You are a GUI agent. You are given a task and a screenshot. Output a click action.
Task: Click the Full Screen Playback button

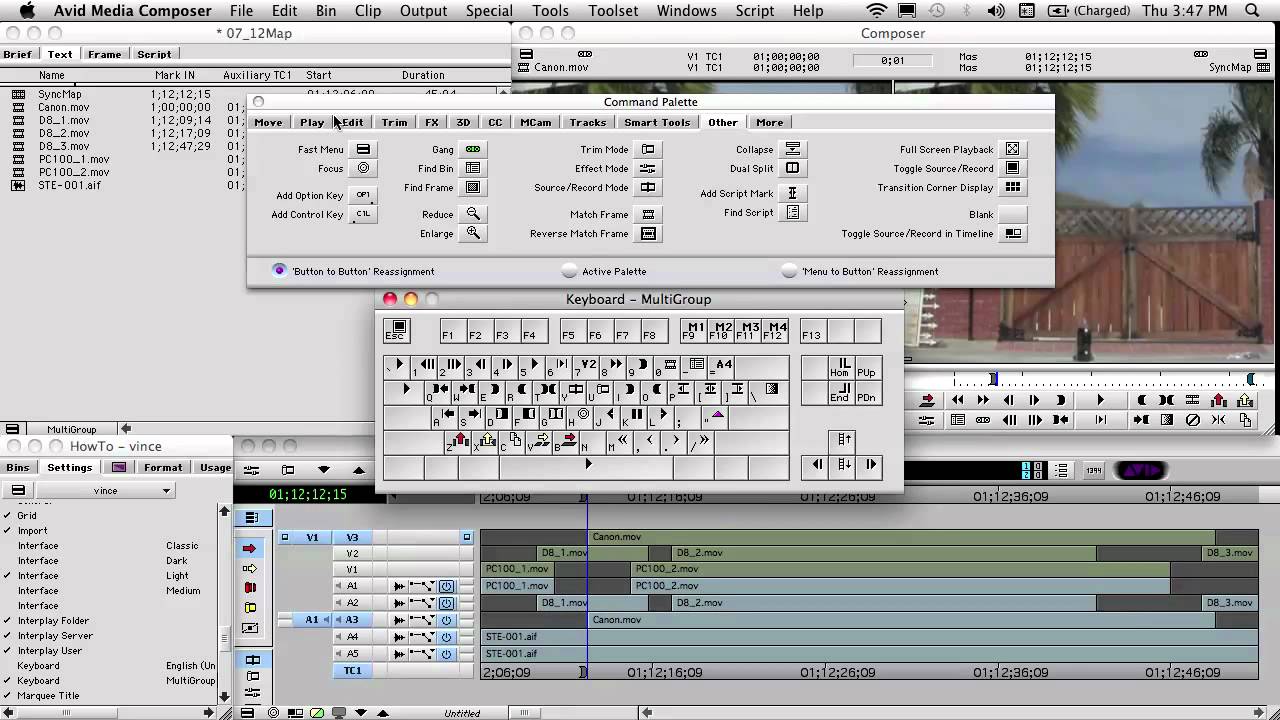coord(1013,149)
